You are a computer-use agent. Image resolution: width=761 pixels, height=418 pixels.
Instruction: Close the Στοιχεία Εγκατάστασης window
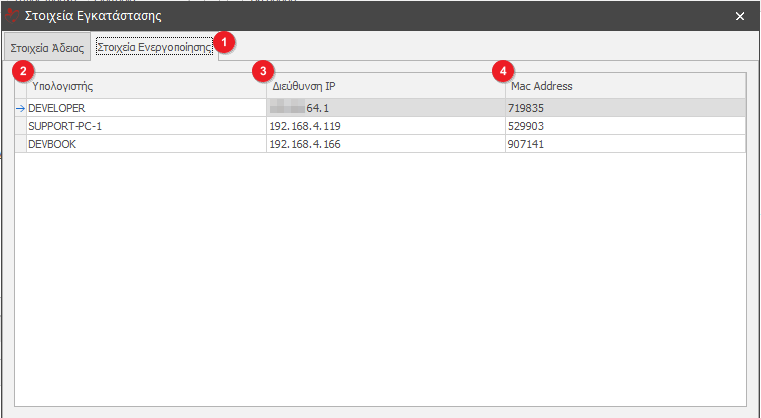click(740, 16)
